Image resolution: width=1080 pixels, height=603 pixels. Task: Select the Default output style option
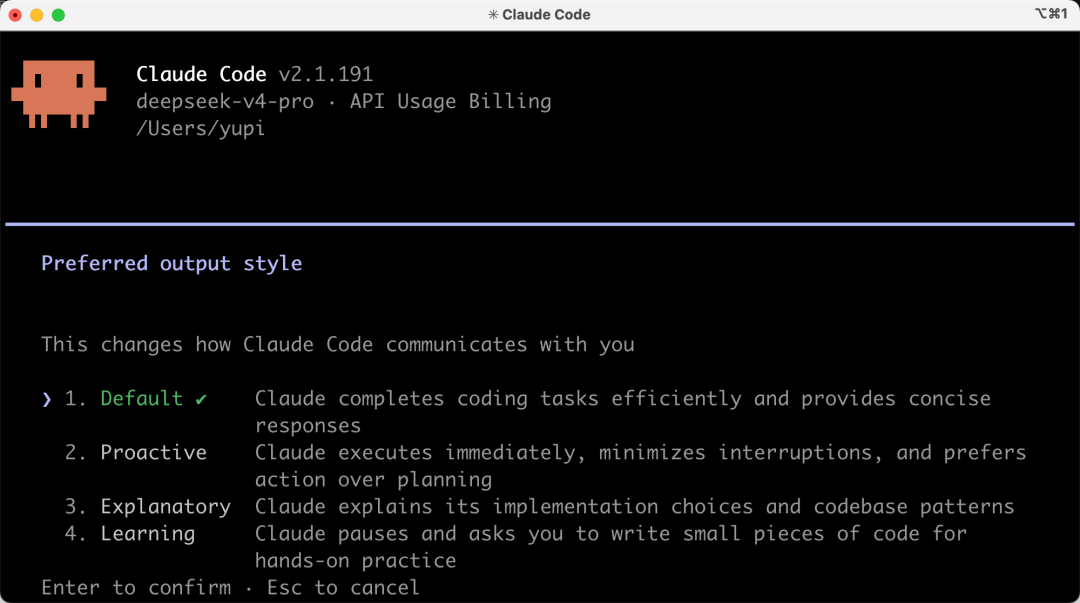141,398
